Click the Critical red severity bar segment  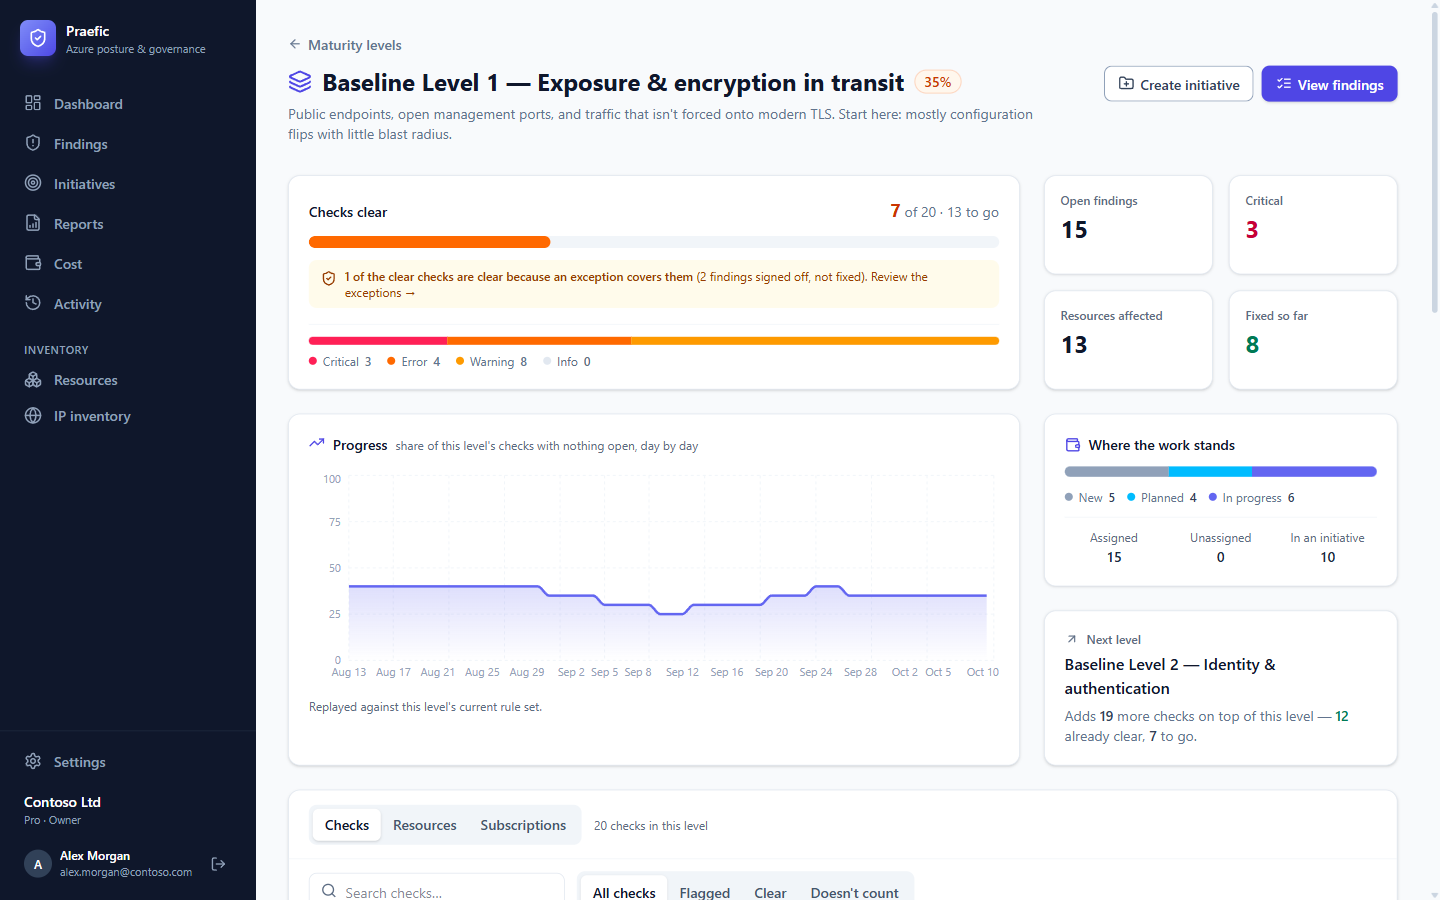pyautogui.click(x=378, y=341)
